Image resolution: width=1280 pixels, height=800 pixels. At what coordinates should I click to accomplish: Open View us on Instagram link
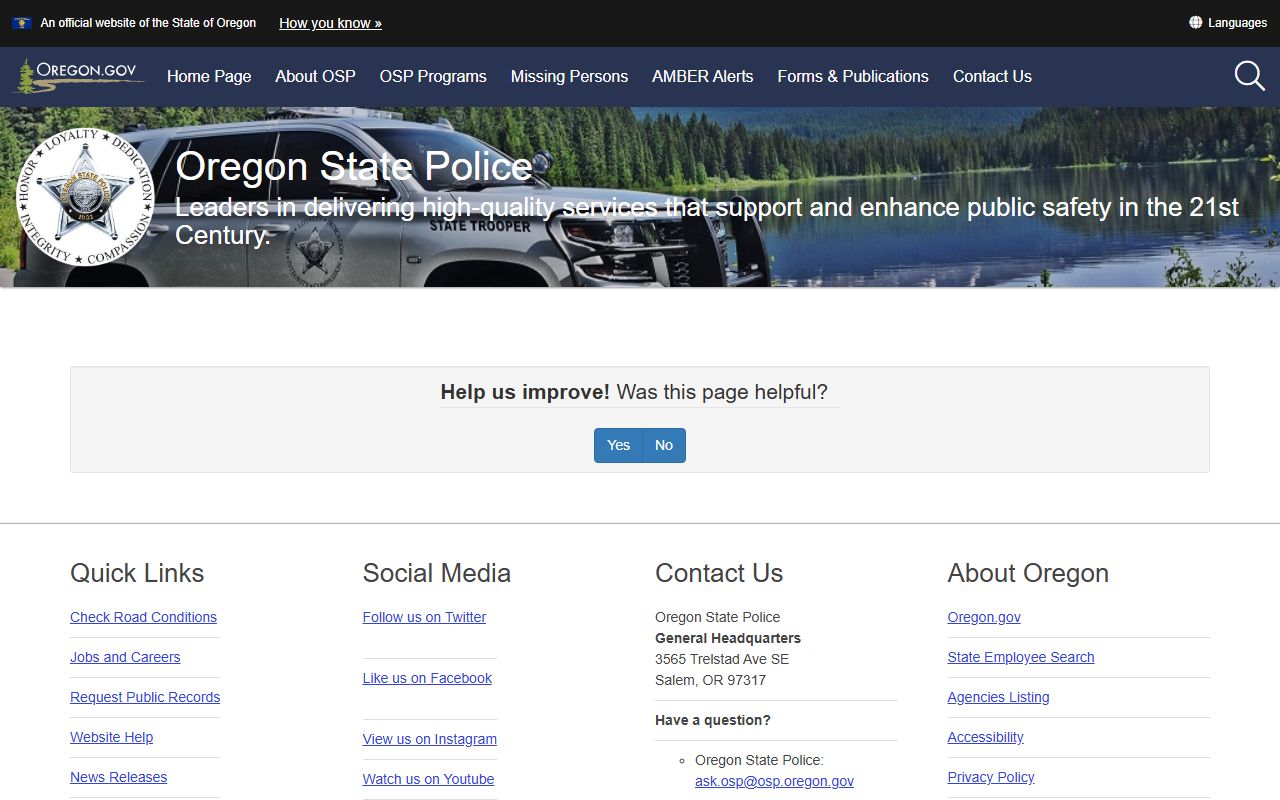click(x=430, y=739)
